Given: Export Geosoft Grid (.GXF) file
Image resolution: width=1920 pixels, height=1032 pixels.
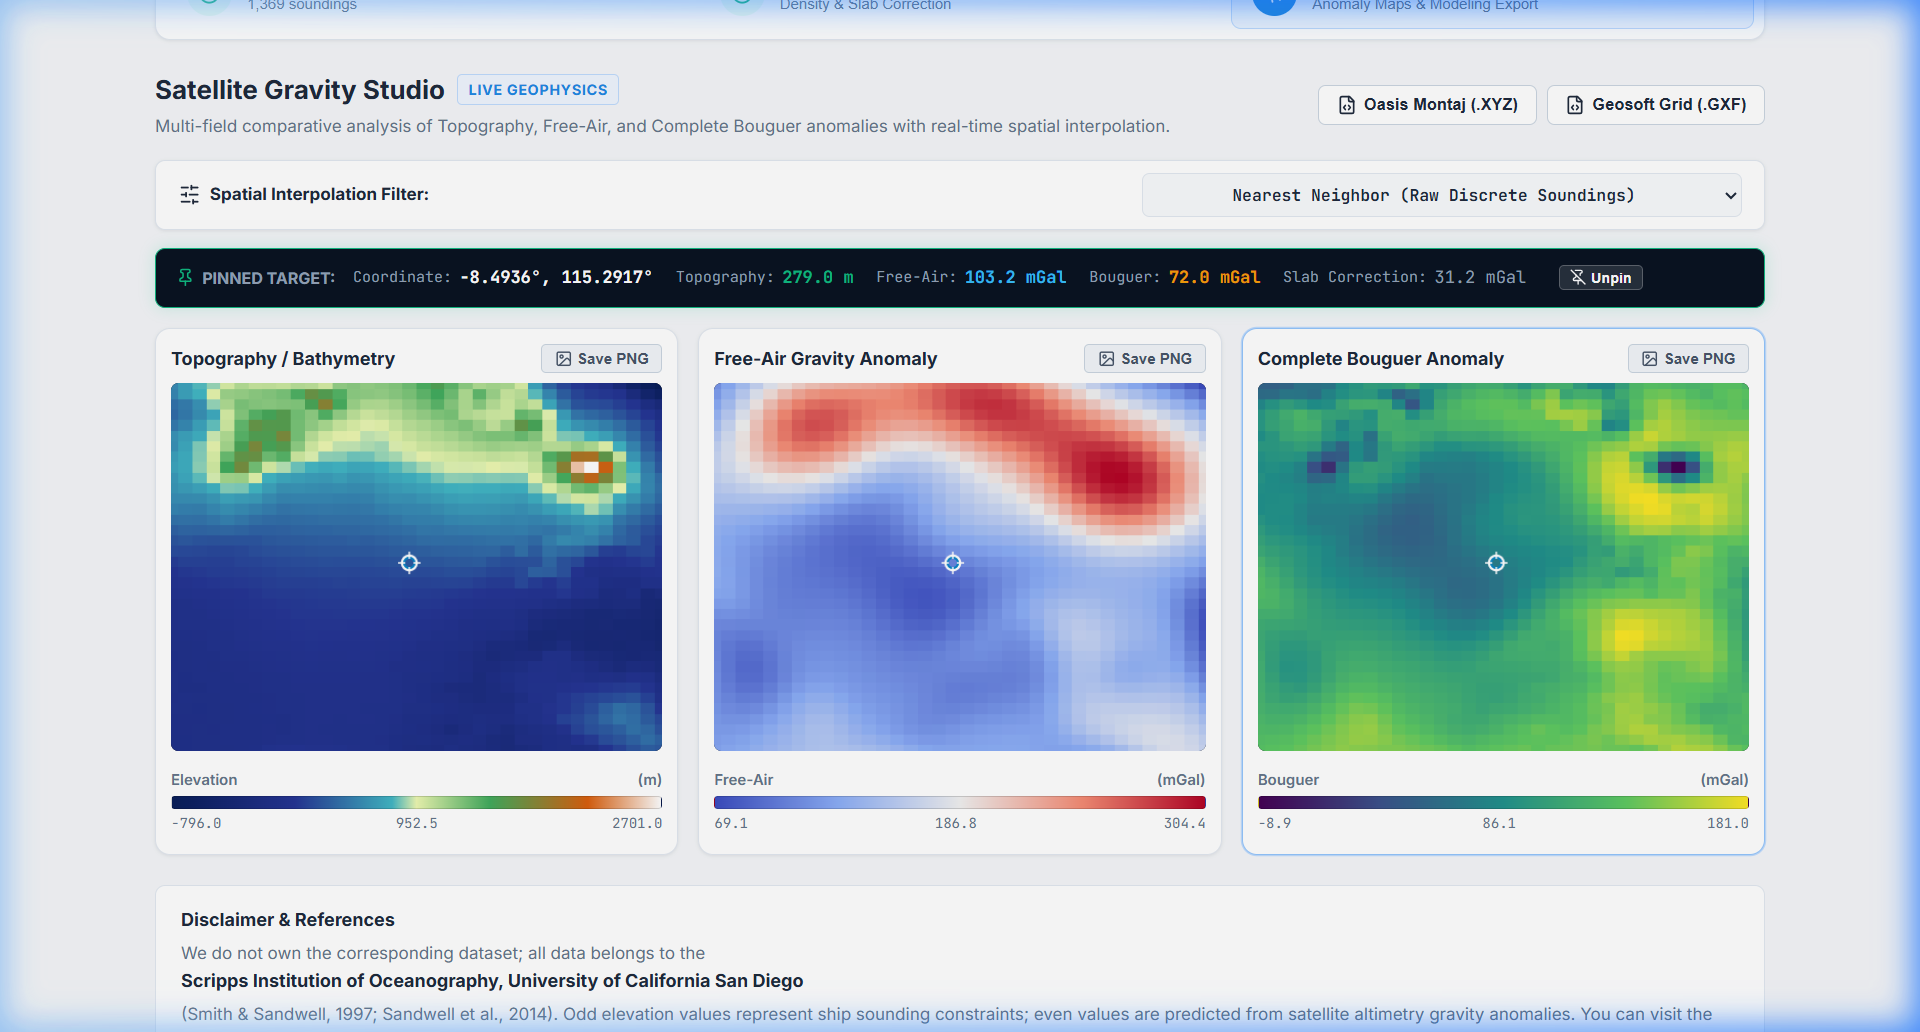Looking at the screenshot, I should [x=1655, y=105].
